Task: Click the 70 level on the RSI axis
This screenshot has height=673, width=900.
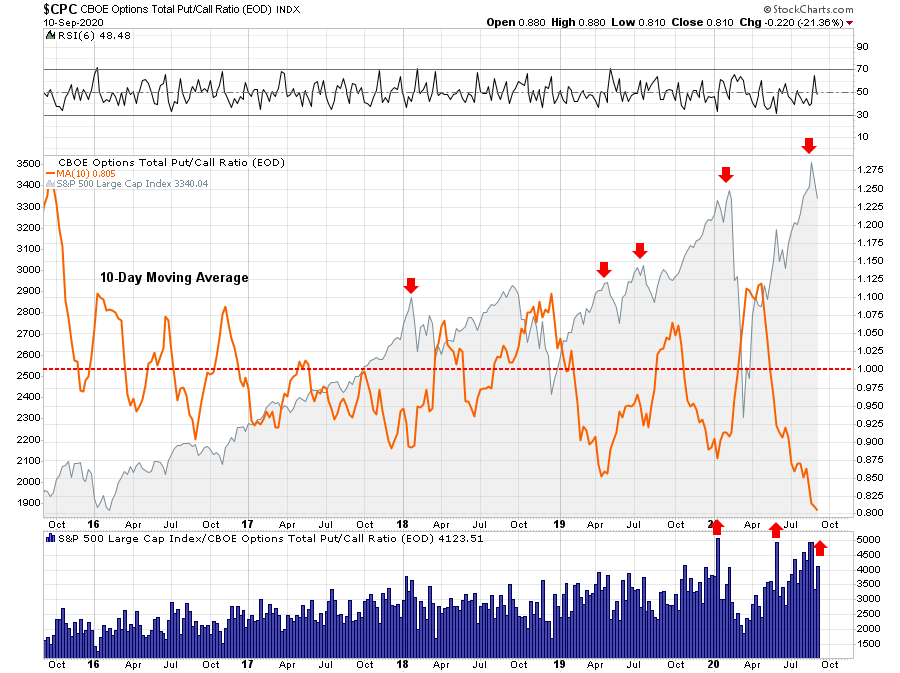Action: click(862, 69)
